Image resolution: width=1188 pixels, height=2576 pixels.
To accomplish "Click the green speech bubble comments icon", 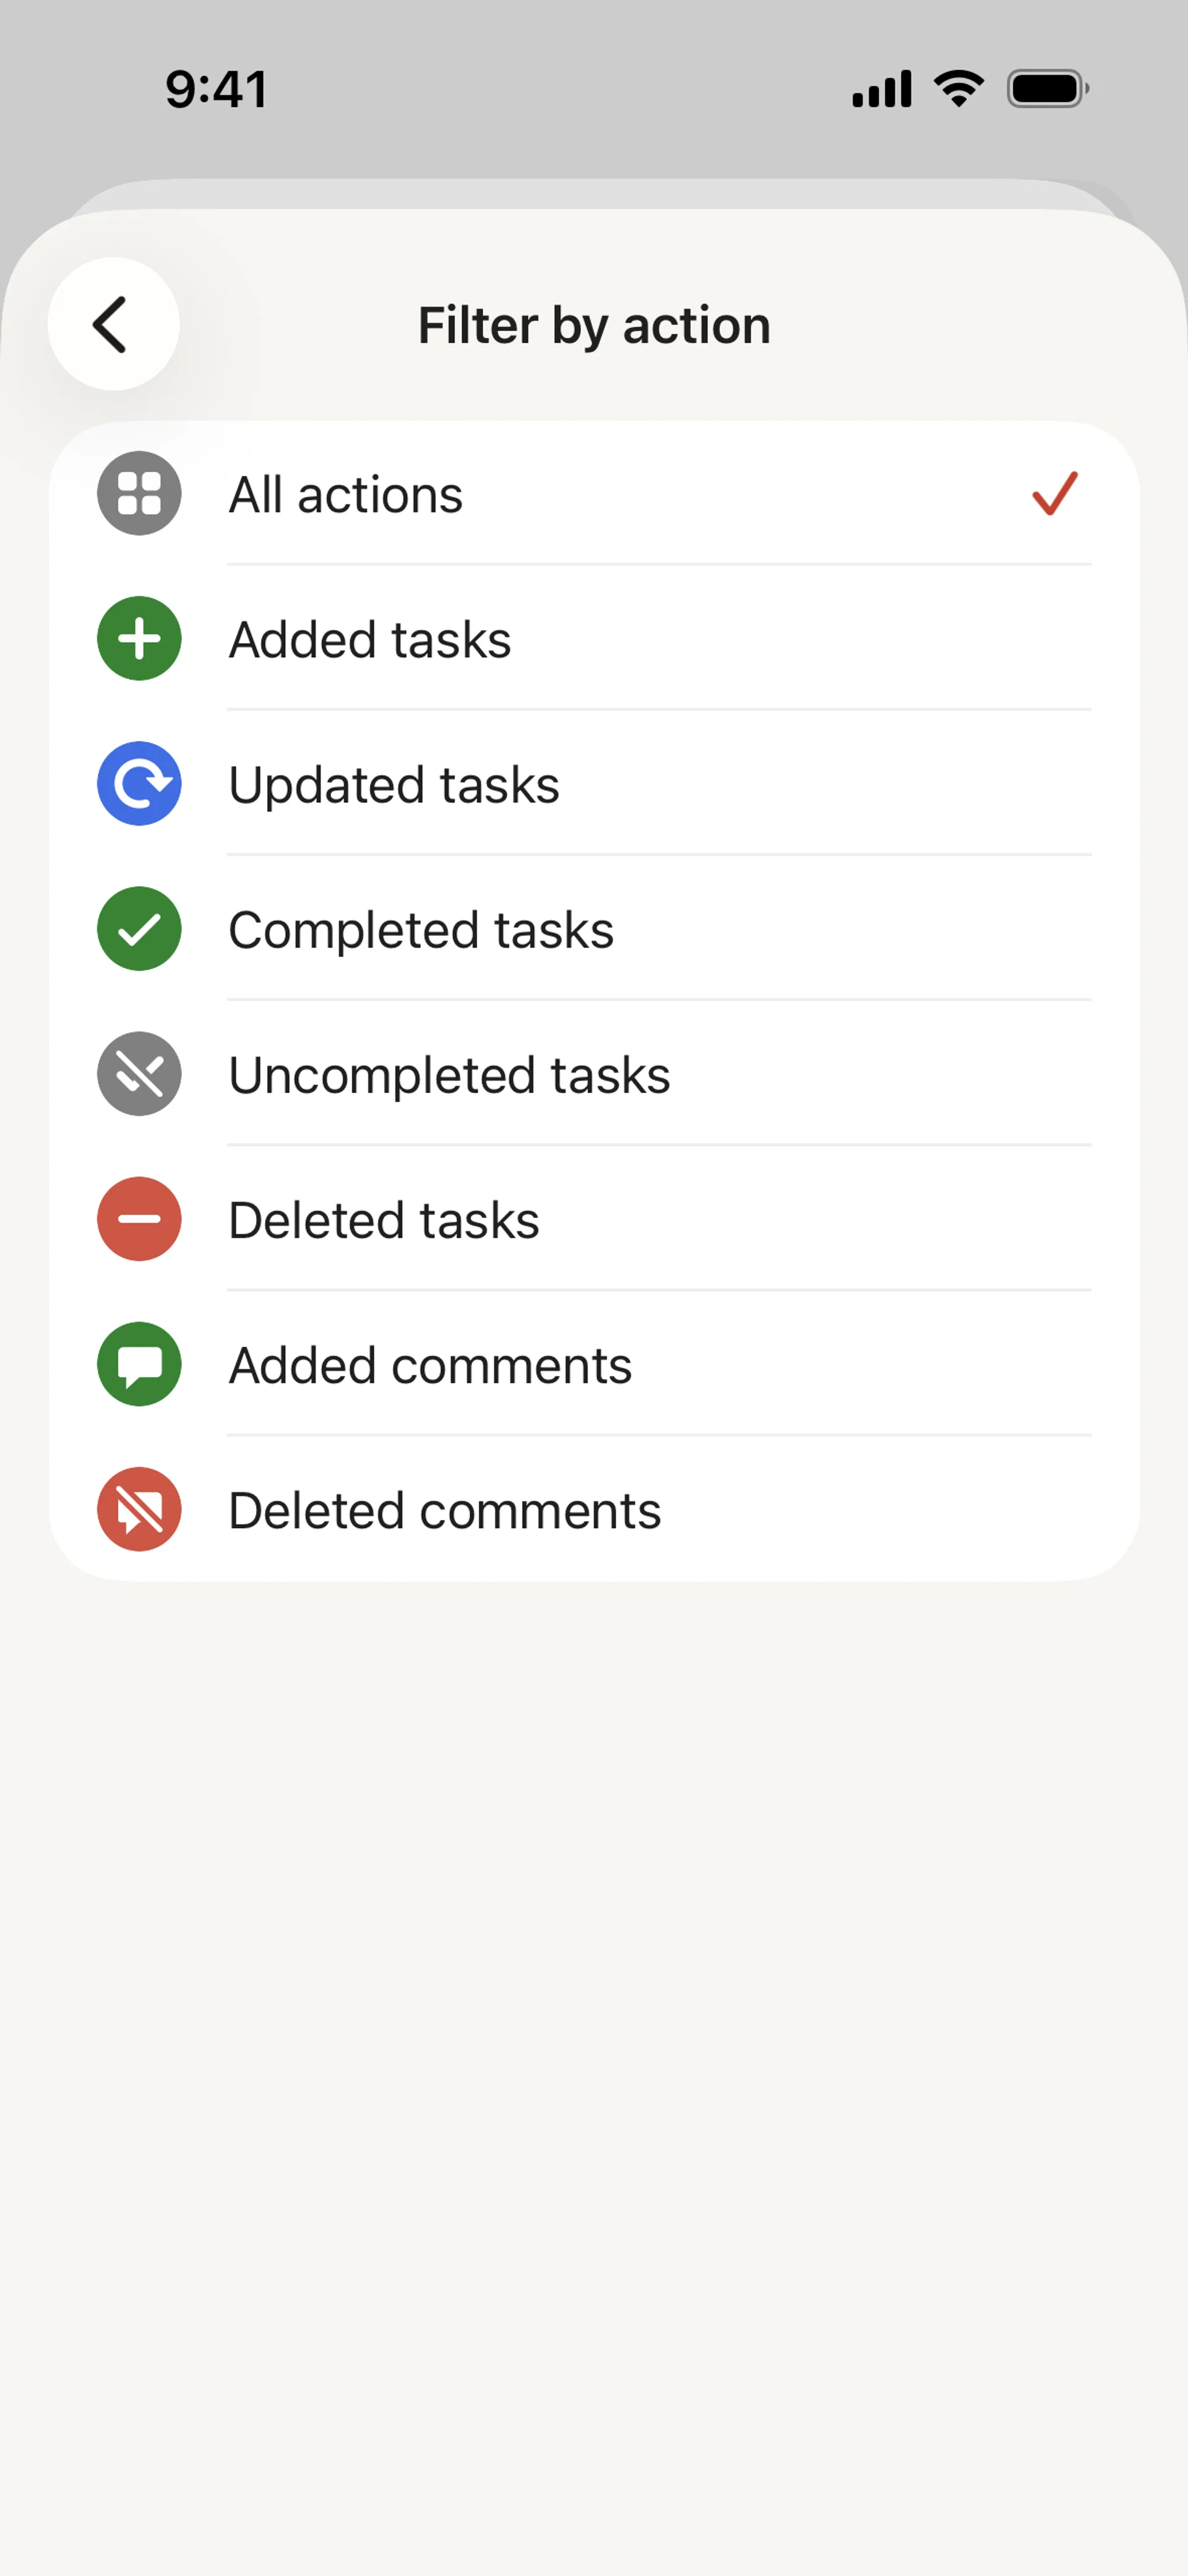I will [x=139, y=1364].
